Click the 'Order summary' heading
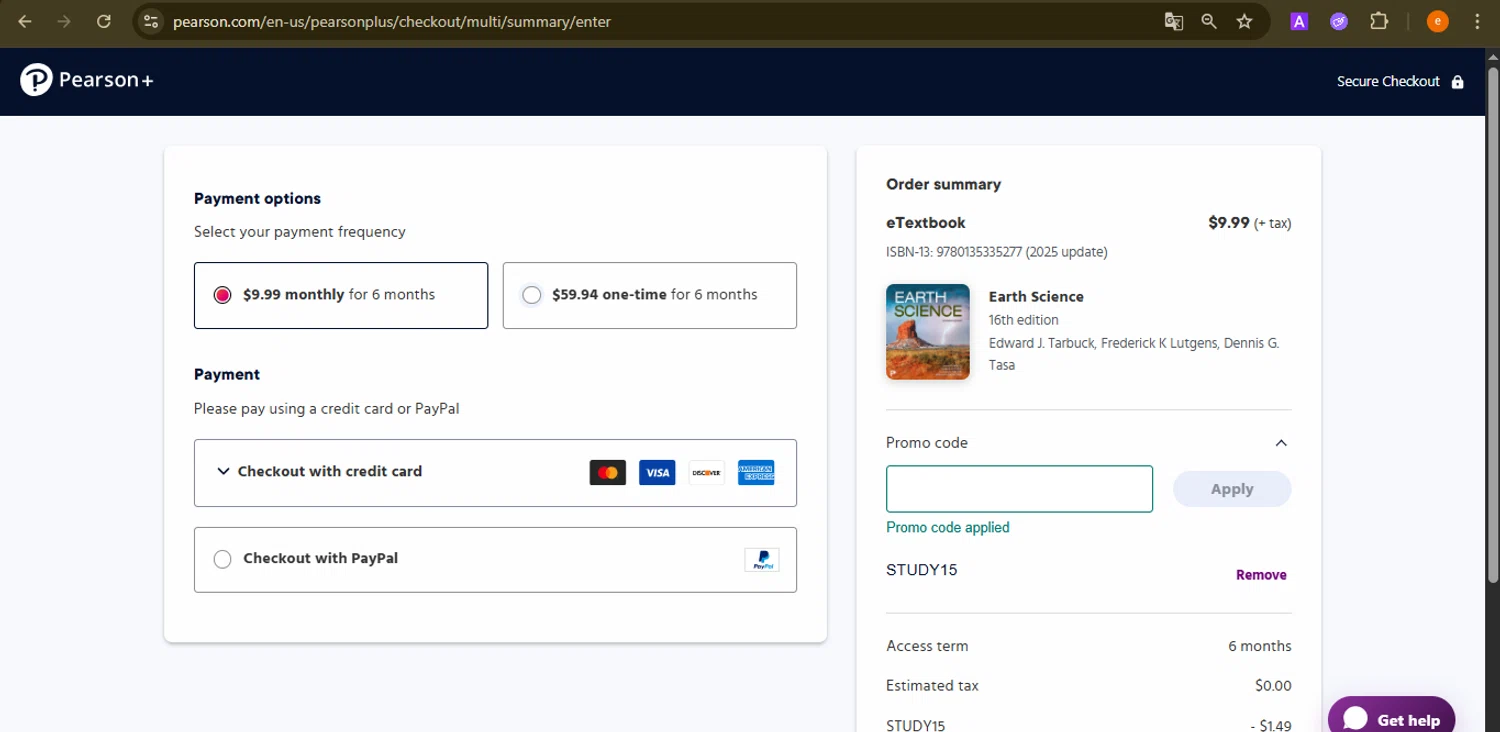Viewport: 1500px width, 732px height. click(x=943, y=184)
